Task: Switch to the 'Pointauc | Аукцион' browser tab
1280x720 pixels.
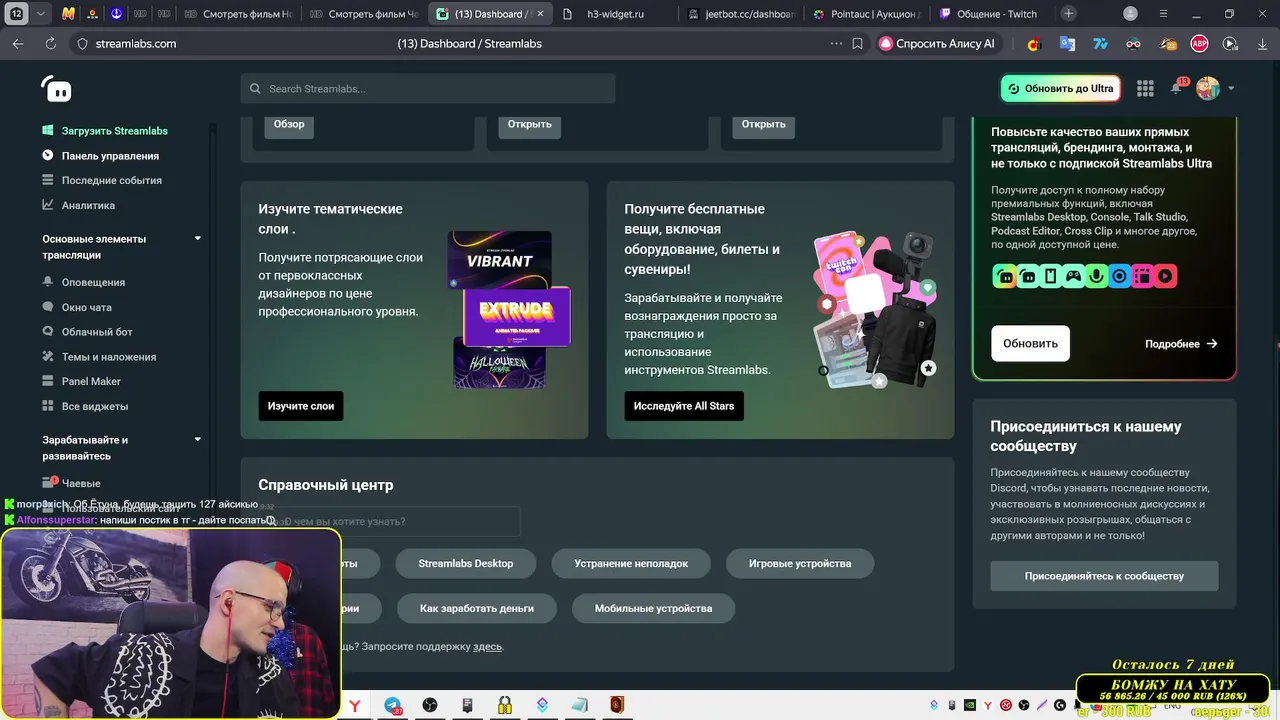Action: click(x=864, y=14)
